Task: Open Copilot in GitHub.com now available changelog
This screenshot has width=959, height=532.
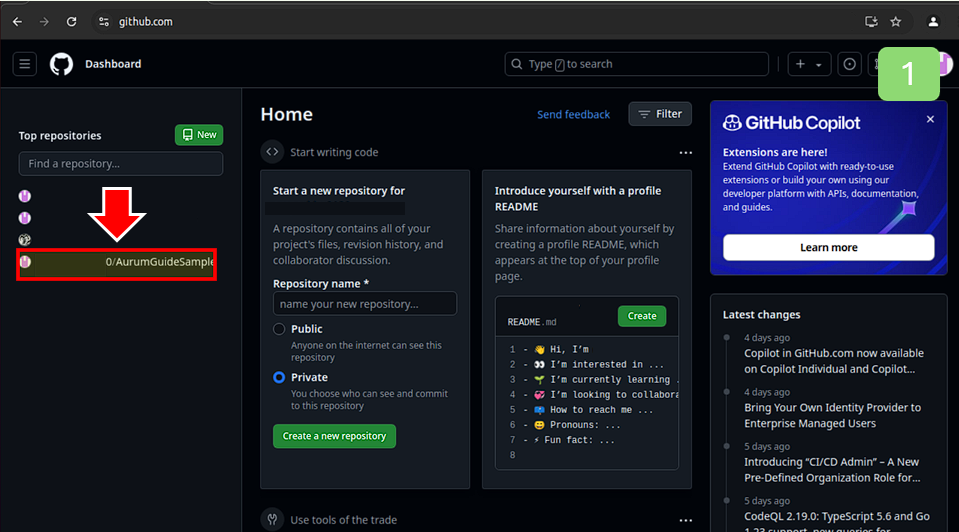Action: tap(834, 361)
